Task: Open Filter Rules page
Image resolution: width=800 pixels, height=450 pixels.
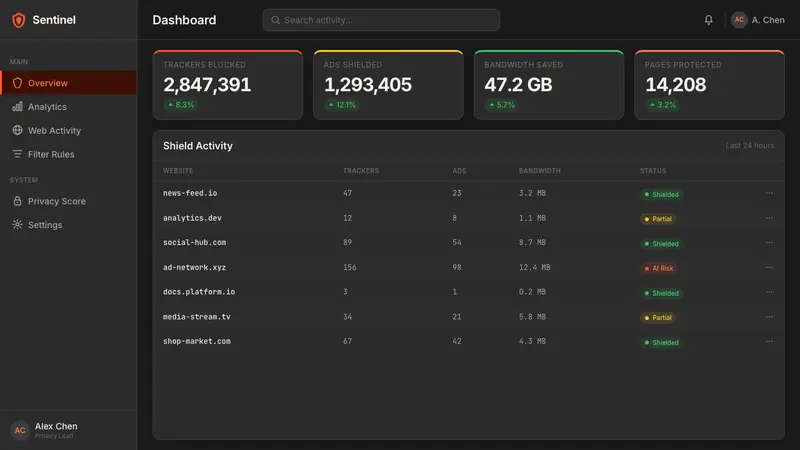Action: pyautogui.click(x=69, y=154)
